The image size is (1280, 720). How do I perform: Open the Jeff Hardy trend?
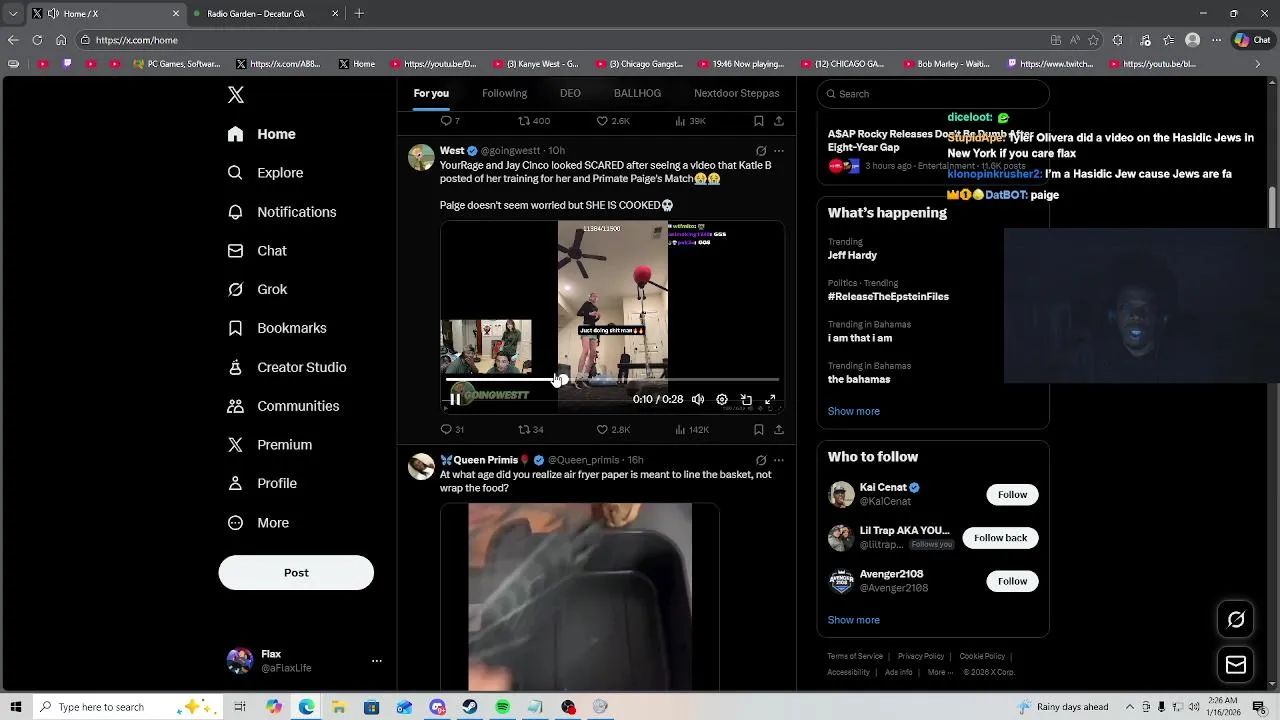pos(852,255)
